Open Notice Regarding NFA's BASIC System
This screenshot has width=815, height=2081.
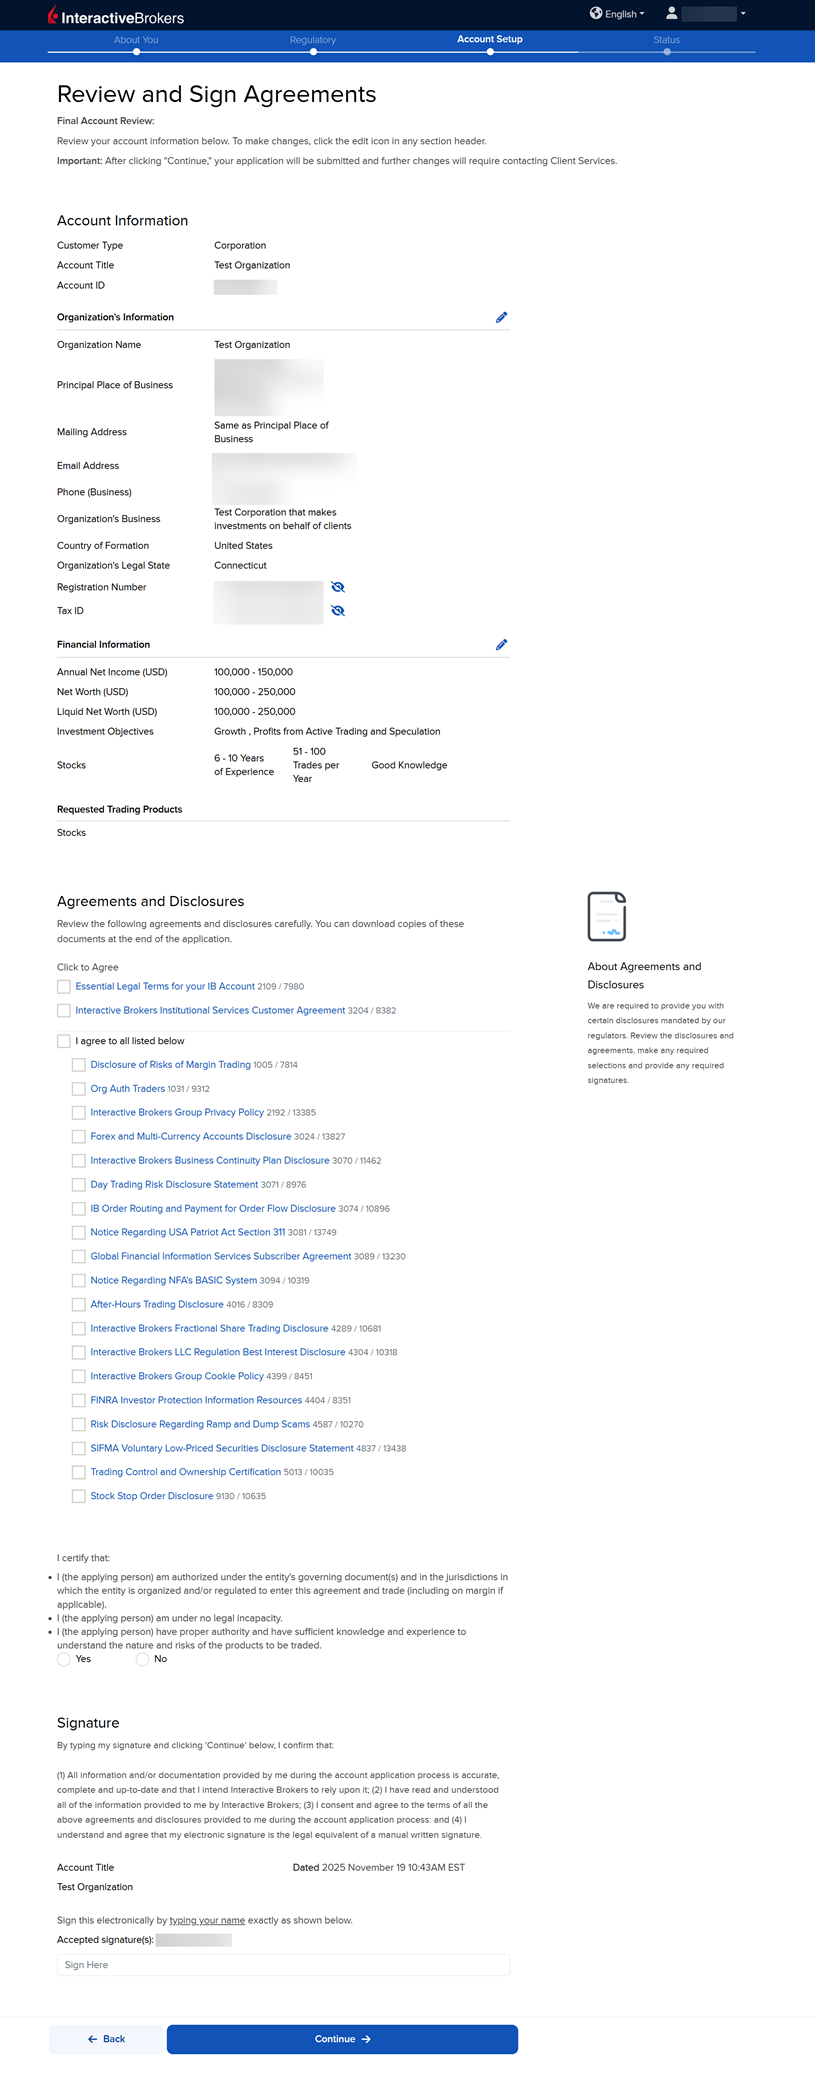174,1280
